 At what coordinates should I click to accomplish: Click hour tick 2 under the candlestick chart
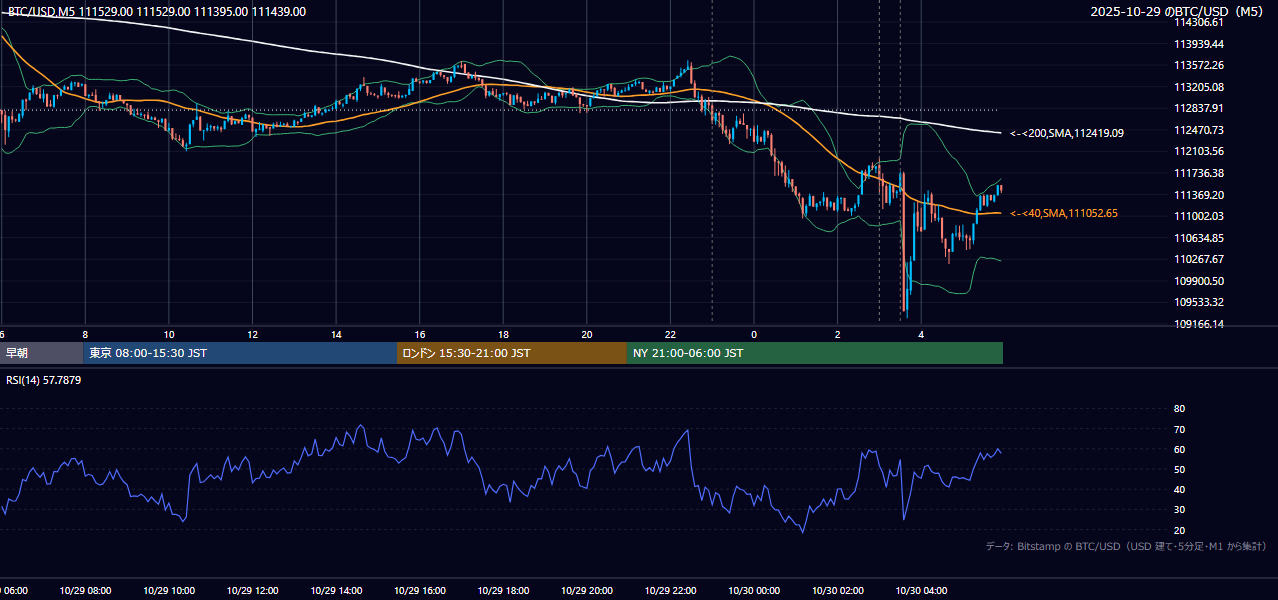[x=838, y=334]
